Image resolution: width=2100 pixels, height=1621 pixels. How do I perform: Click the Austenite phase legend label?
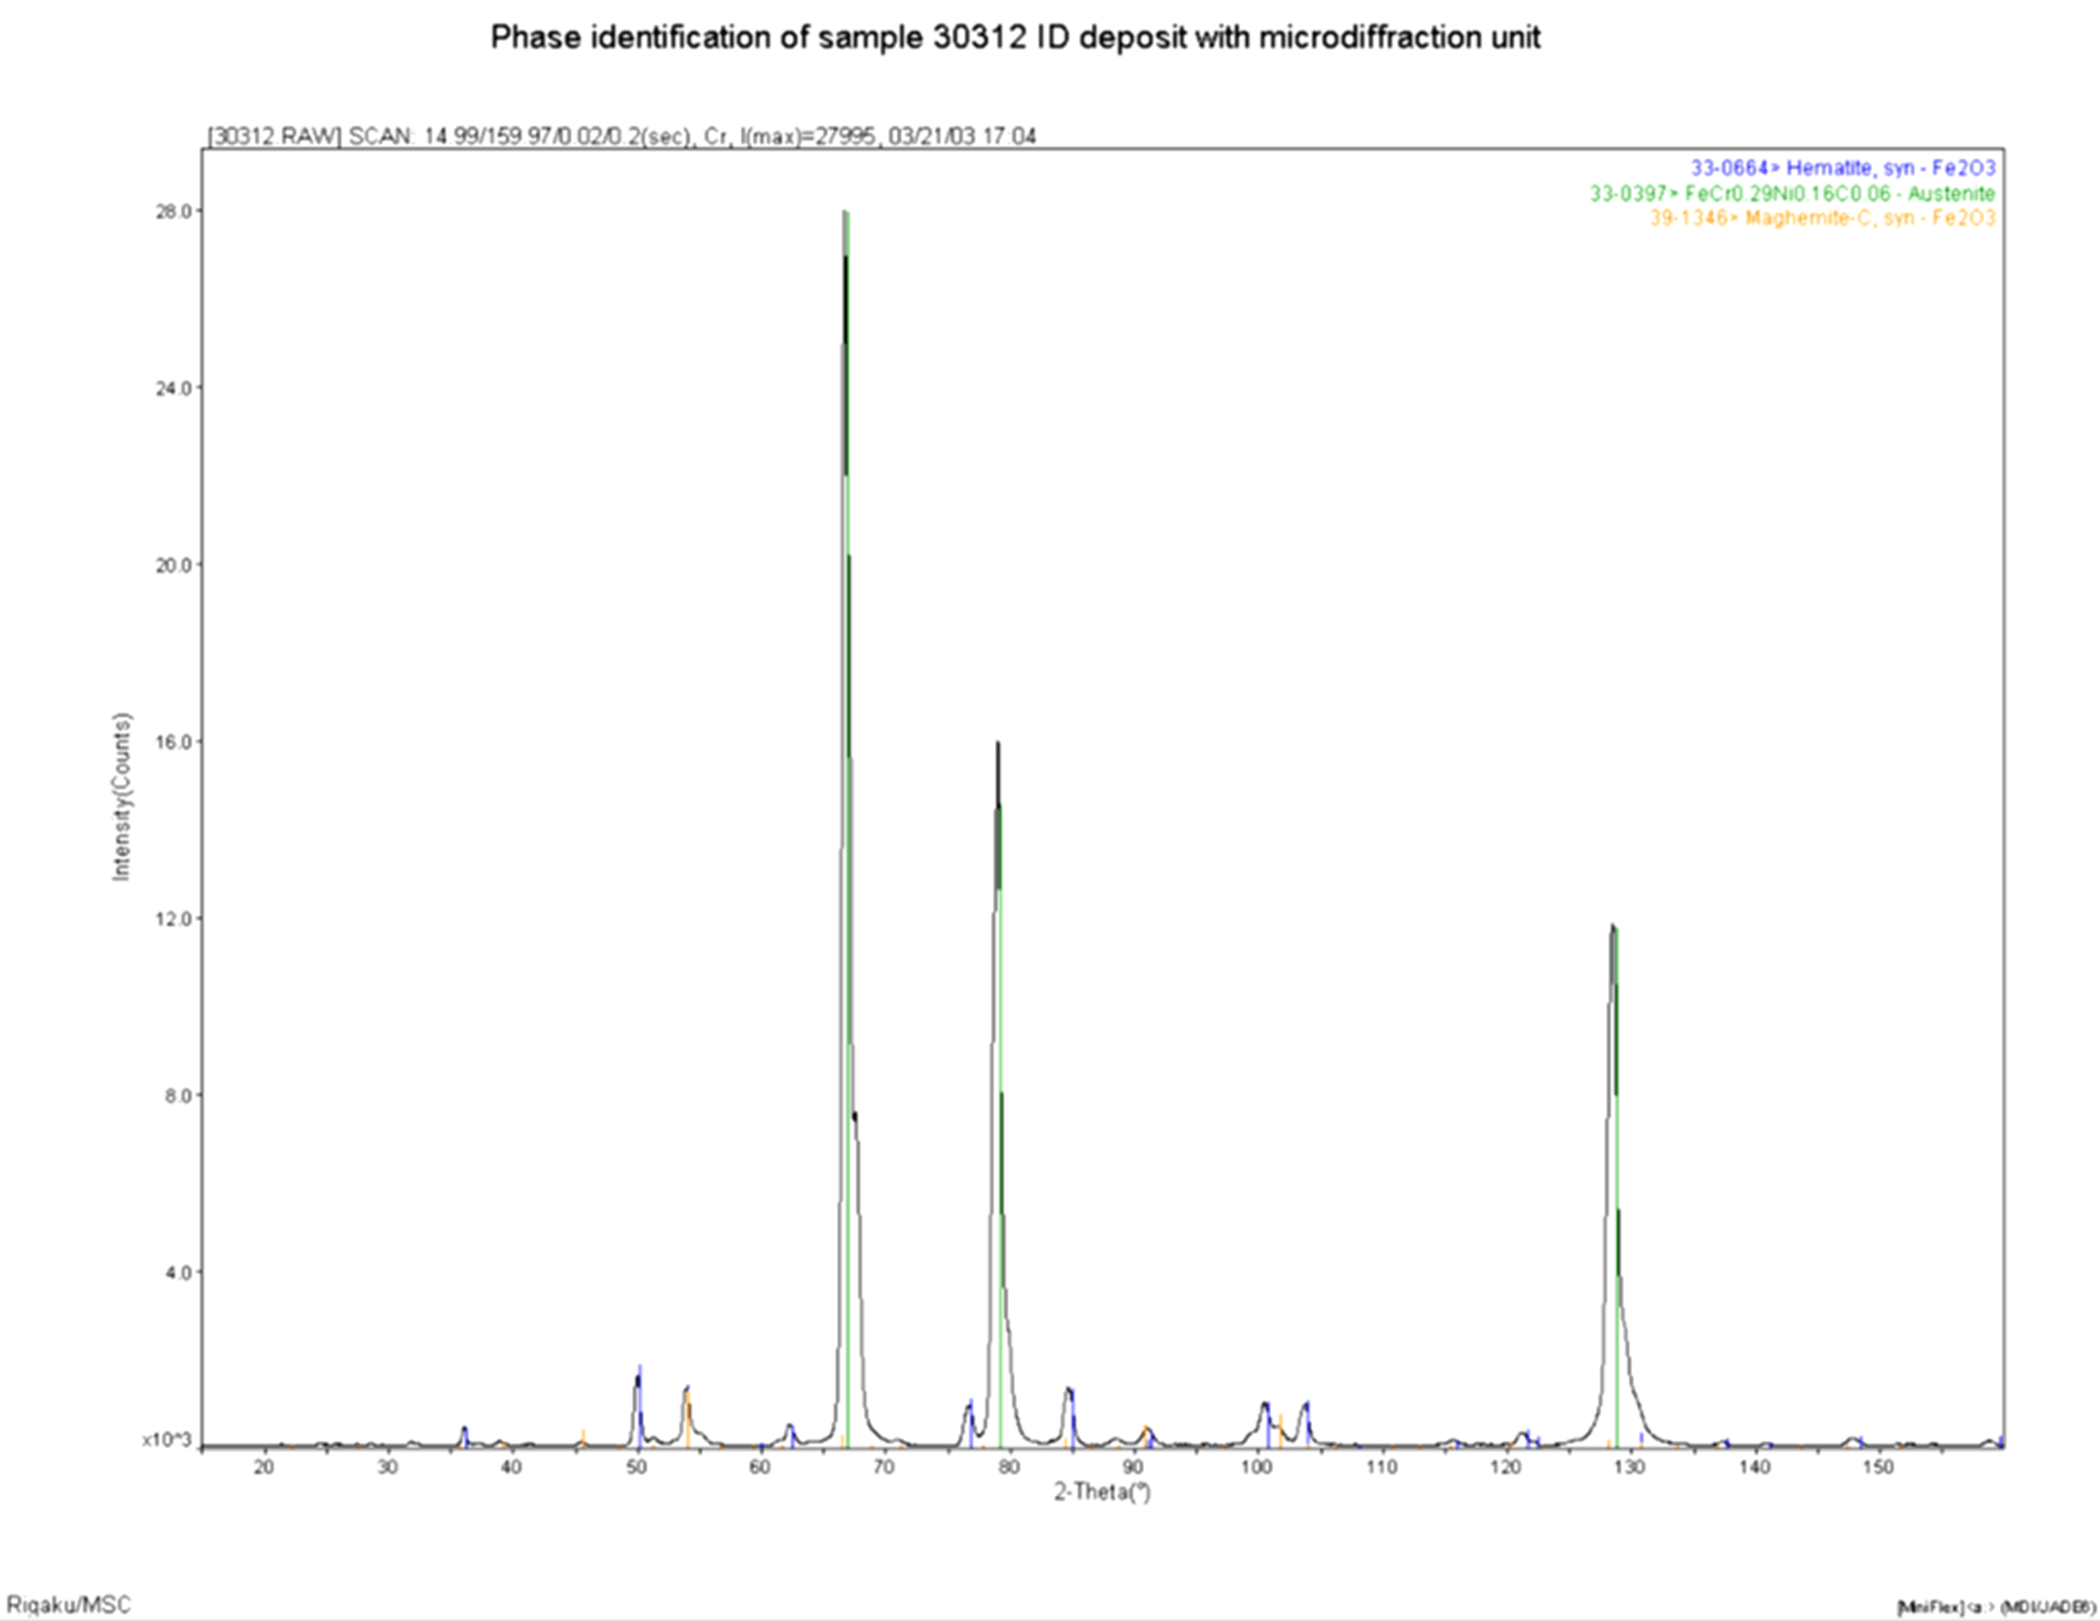pyautogui.click(x=1792, y=193)
